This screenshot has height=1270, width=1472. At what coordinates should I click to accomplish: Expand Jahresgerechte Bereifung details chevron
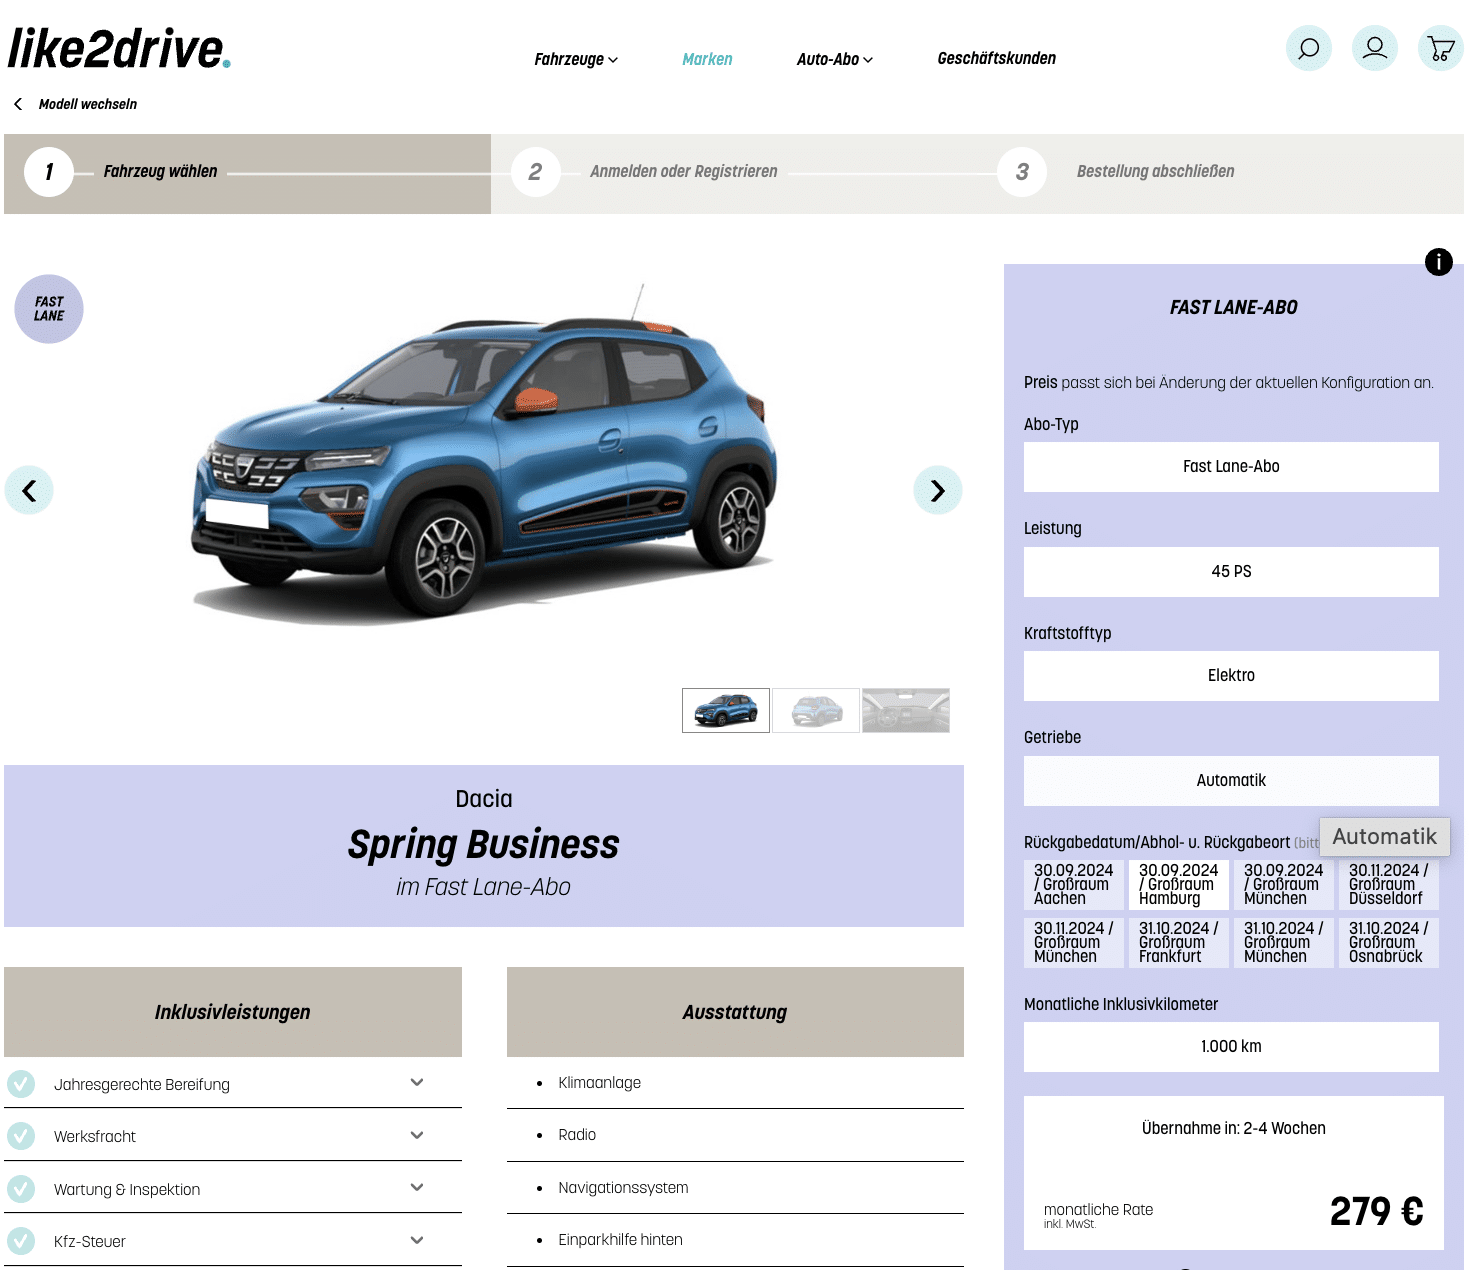click(417, 1083)
